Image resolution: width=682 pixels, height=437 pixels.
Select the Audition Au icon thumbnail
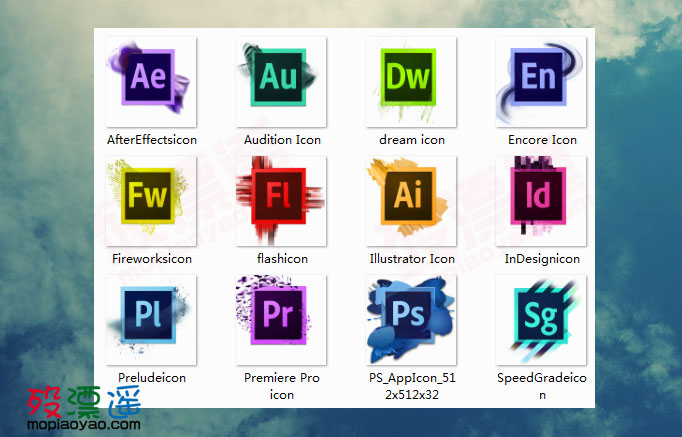pyautogui.click(x=281, y=82)
